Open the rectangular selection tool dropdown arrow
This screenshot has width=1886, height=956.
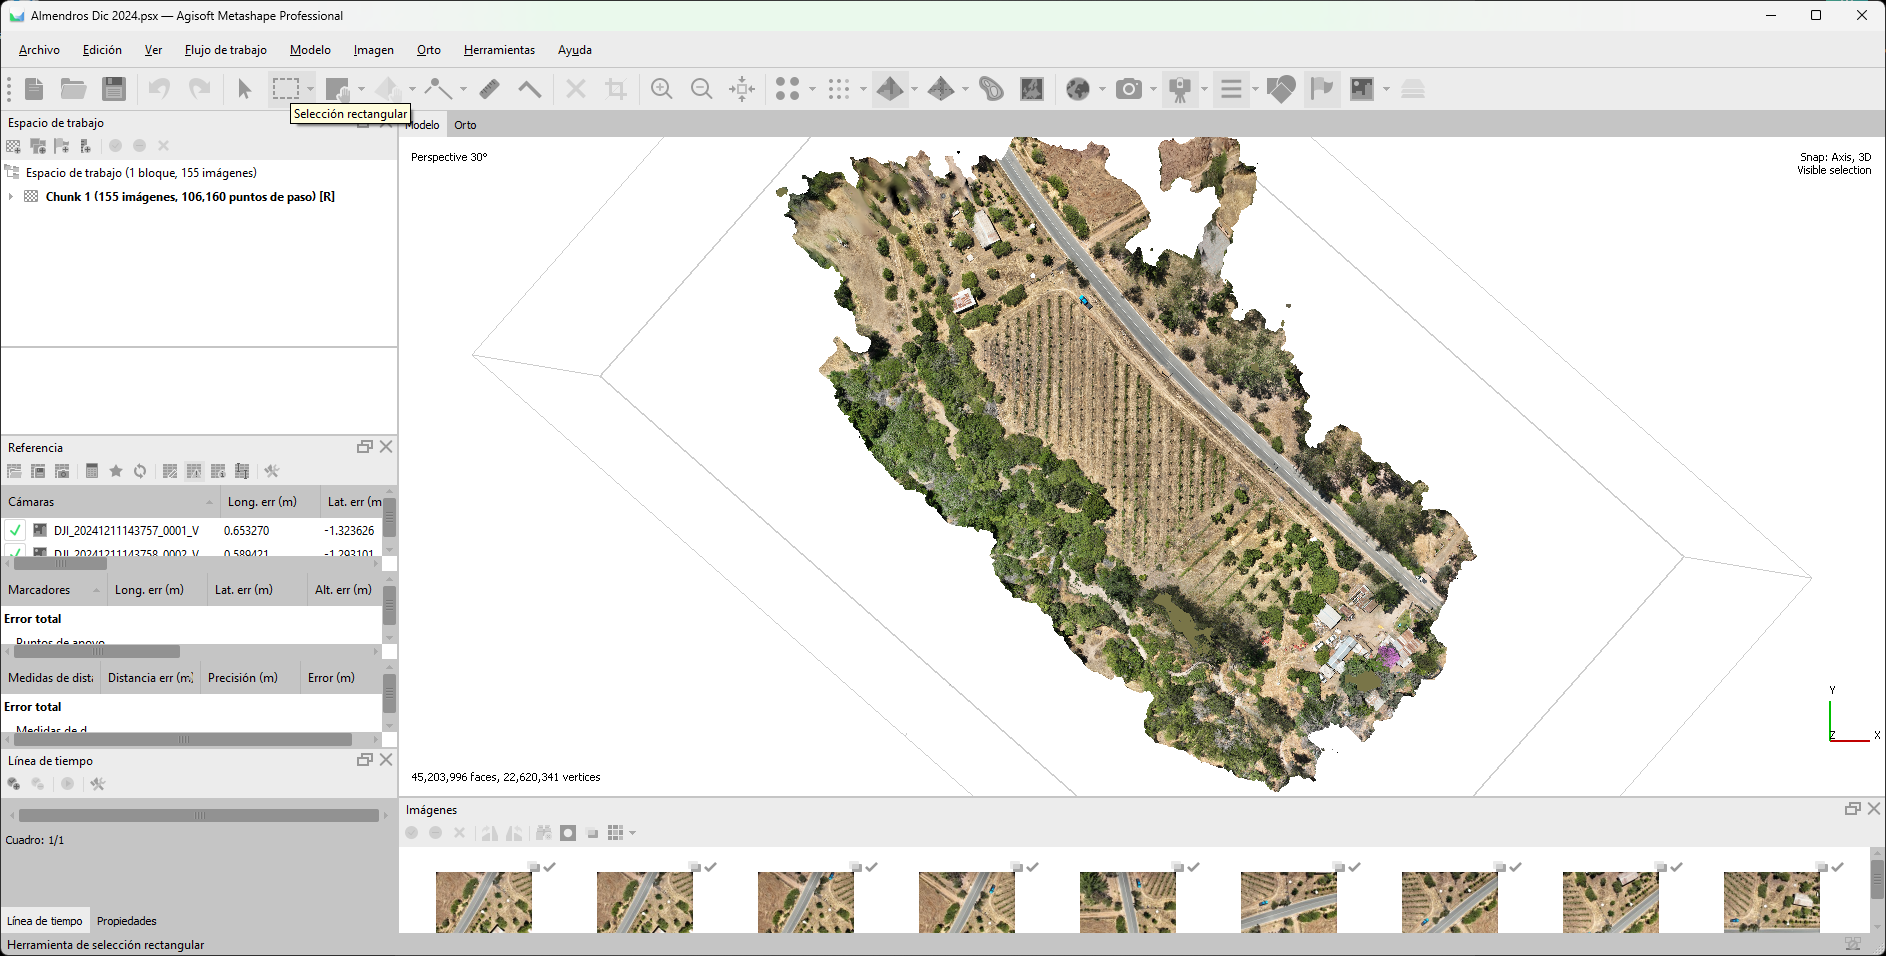point(310,89)
